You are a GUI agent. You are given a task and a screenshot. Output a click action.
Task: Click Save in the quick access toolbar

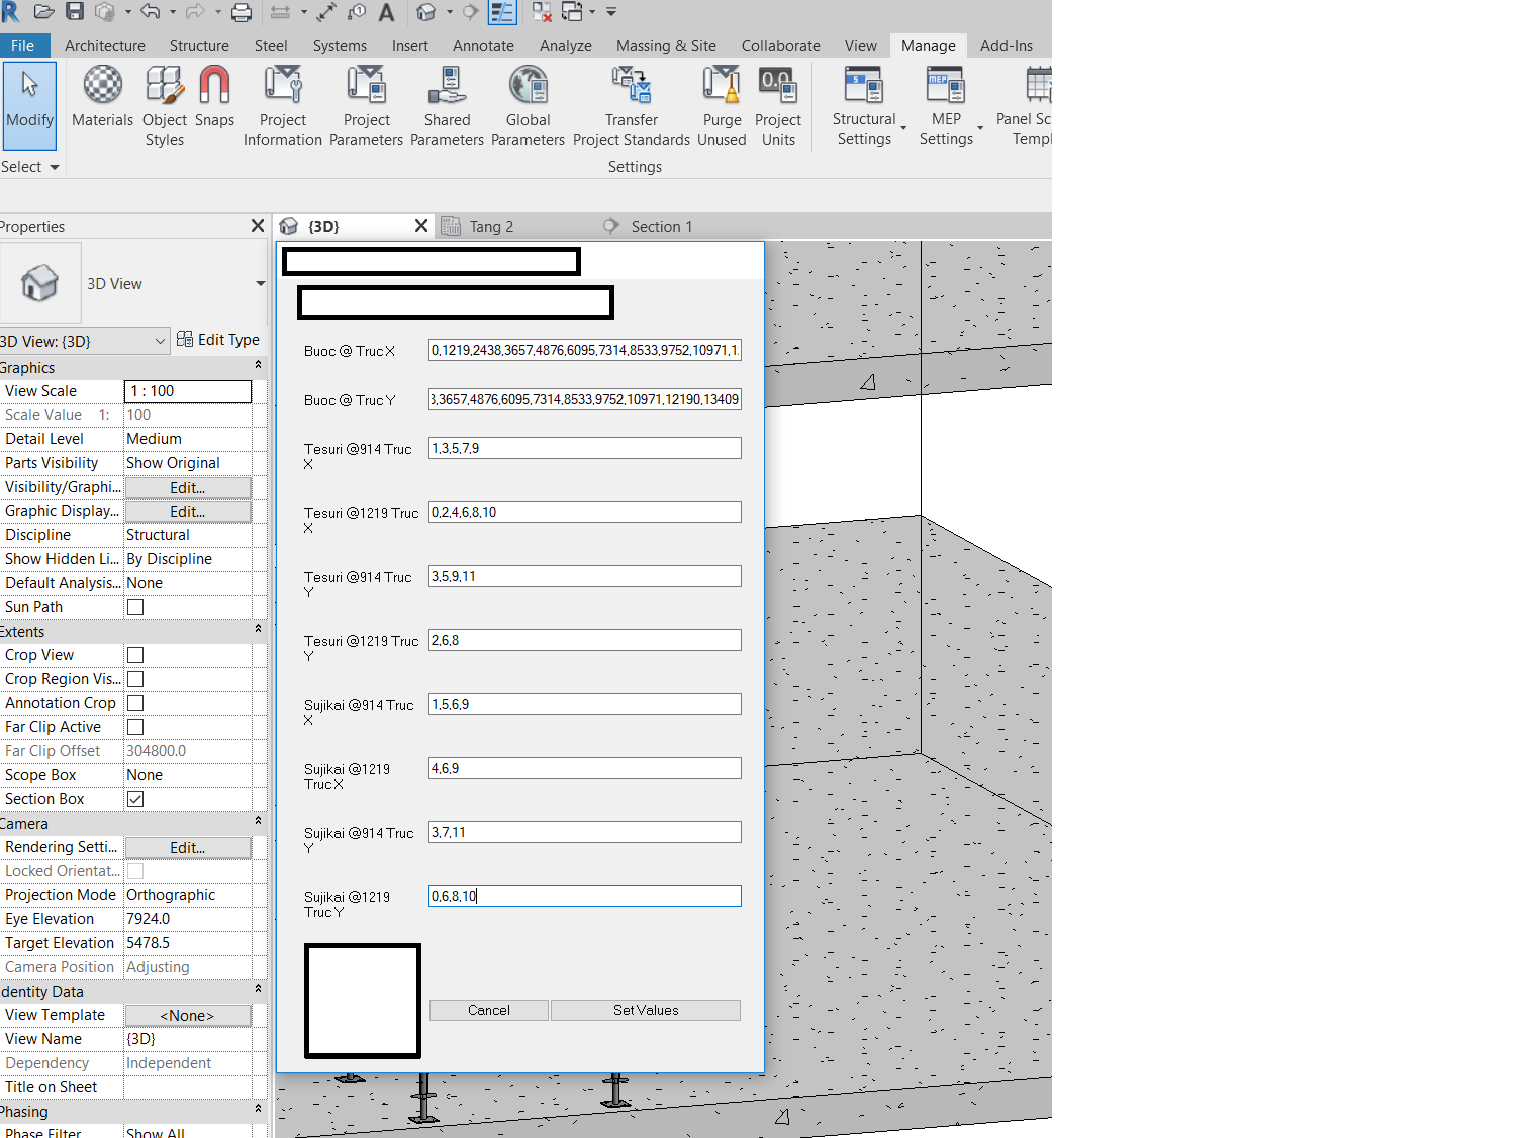pyautogui.click(x=74, y=11)
